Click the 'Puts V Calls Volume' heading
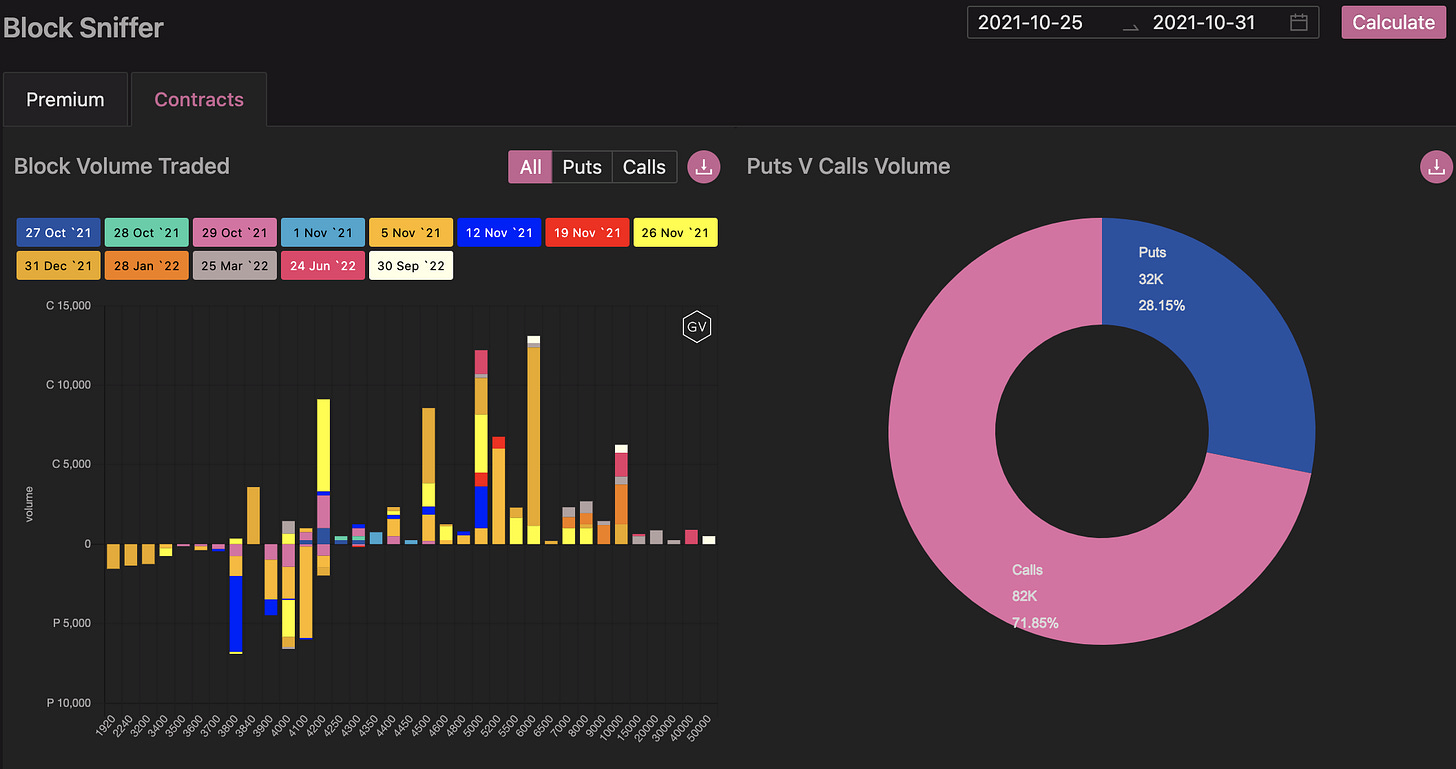Image resolution: width=1456 pixels, height=769 pixels. click(848, 166)
